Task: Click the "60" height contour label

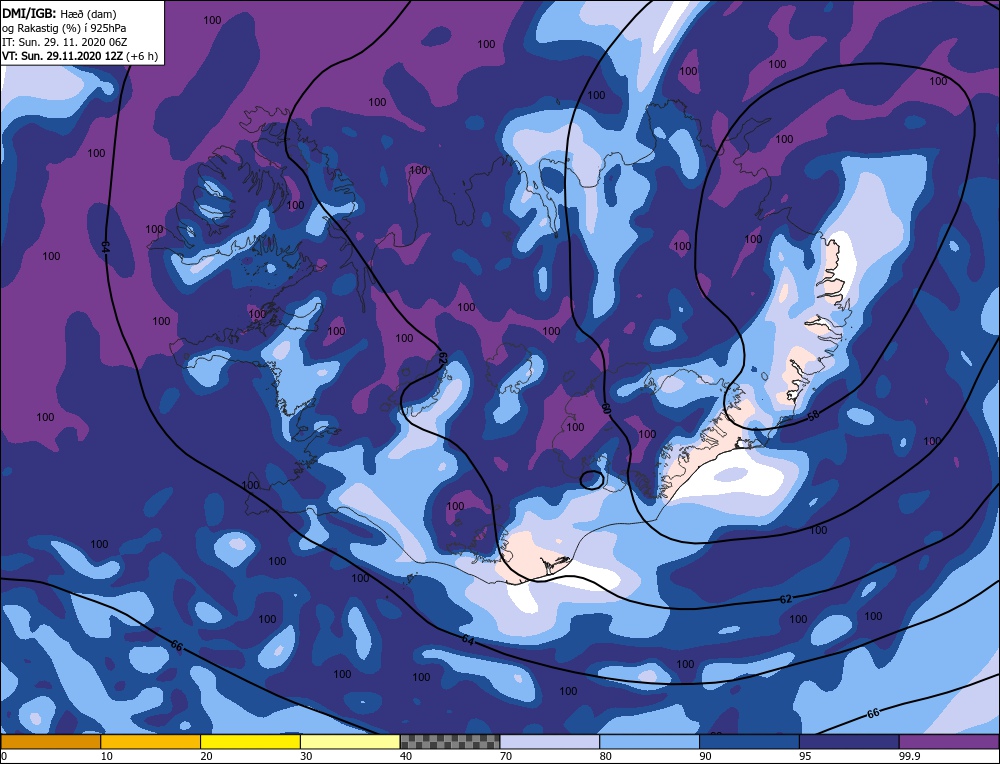Action: point(606,409)
